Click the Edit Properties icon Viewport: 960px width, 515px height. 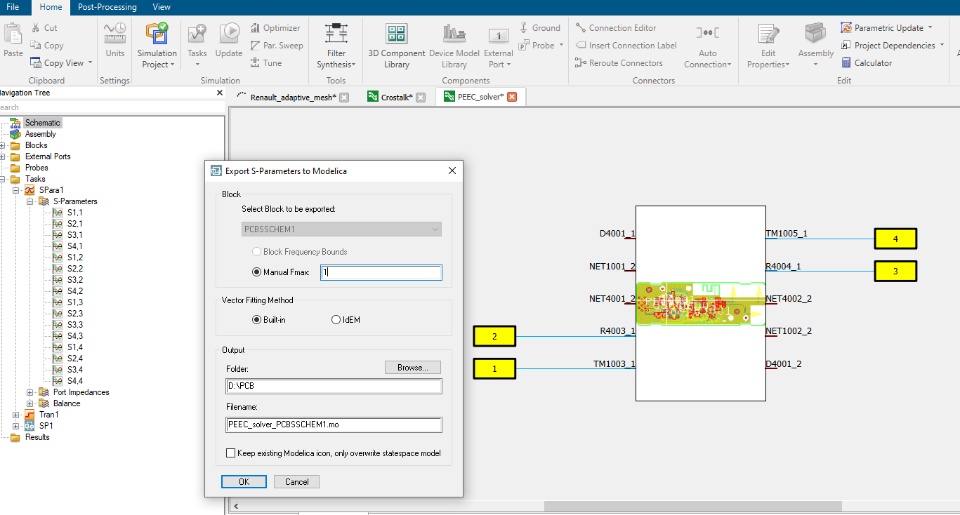coord(768,34)
